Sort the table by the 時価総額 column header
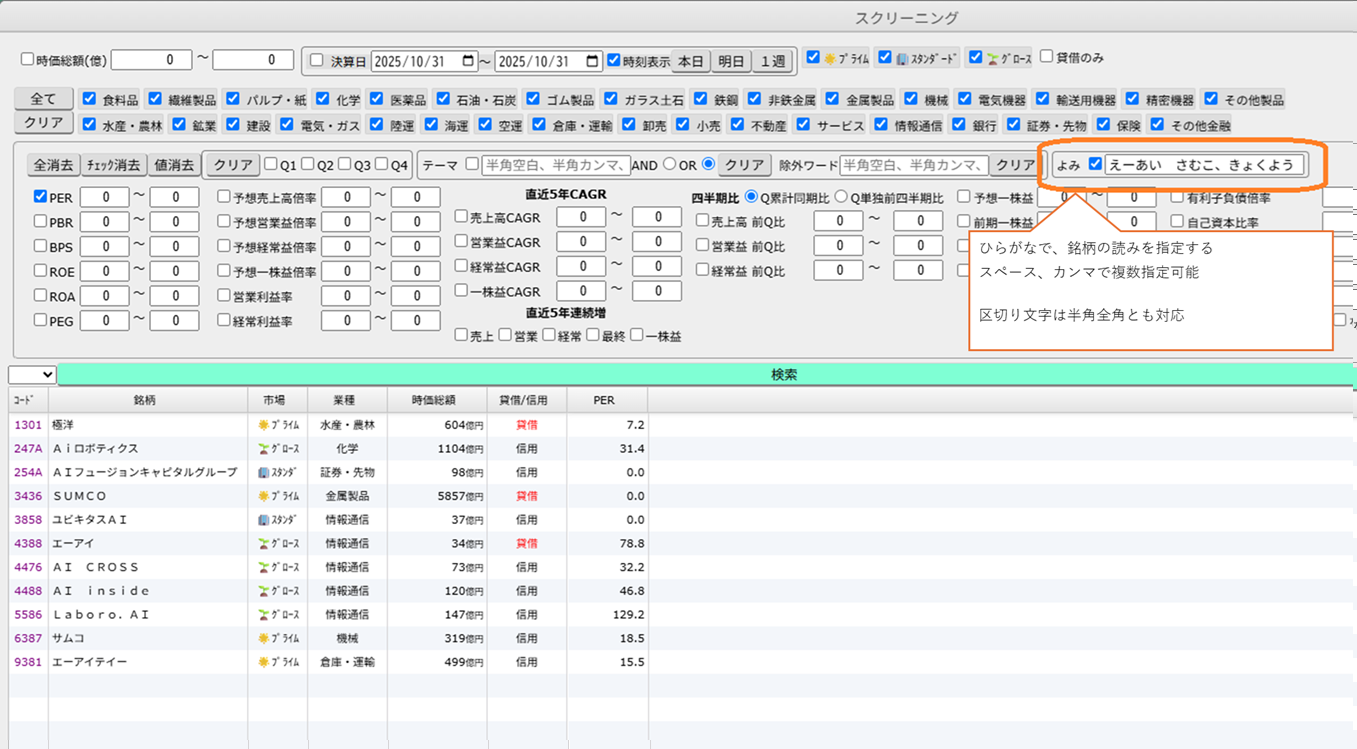This screenshot has height=749, width=1357. [436, 400]
